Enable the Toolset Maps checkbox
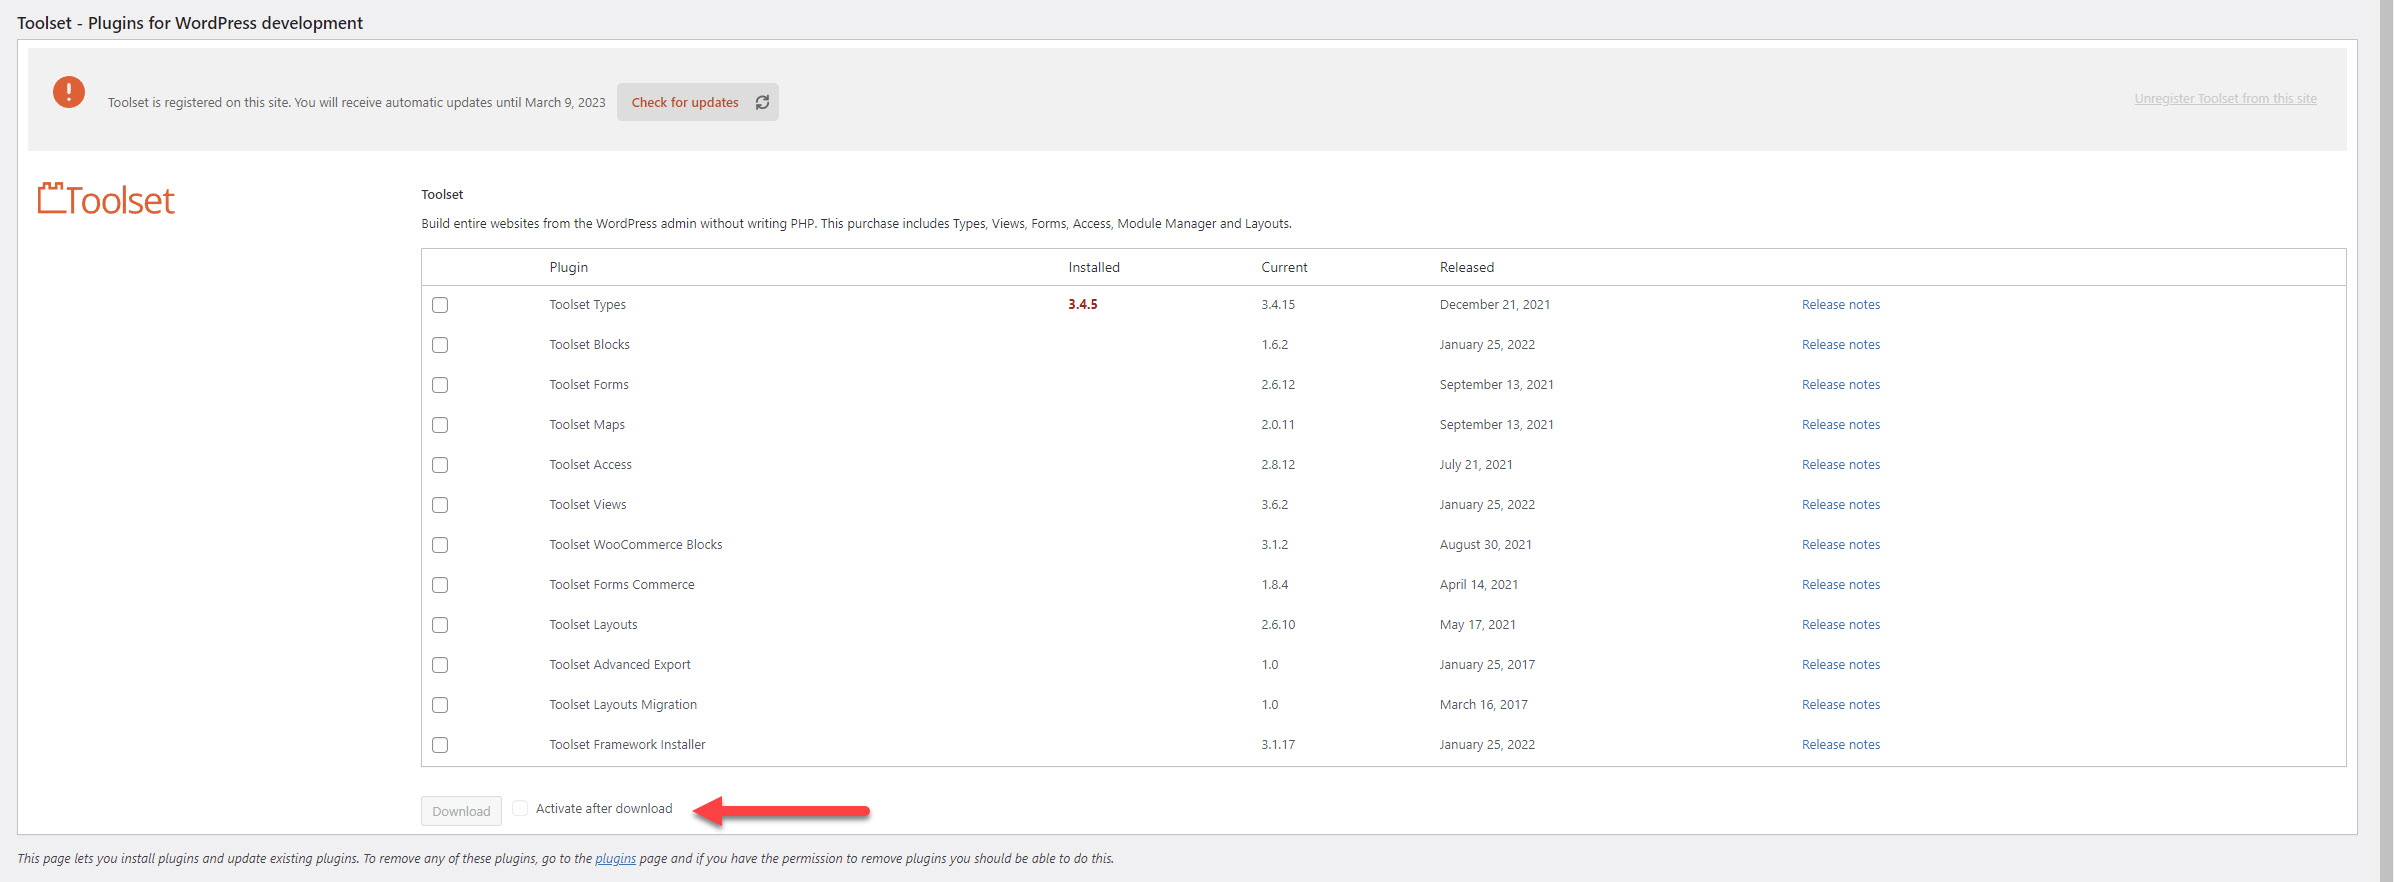Screen dimensions: 2394x882 point(440,425)
